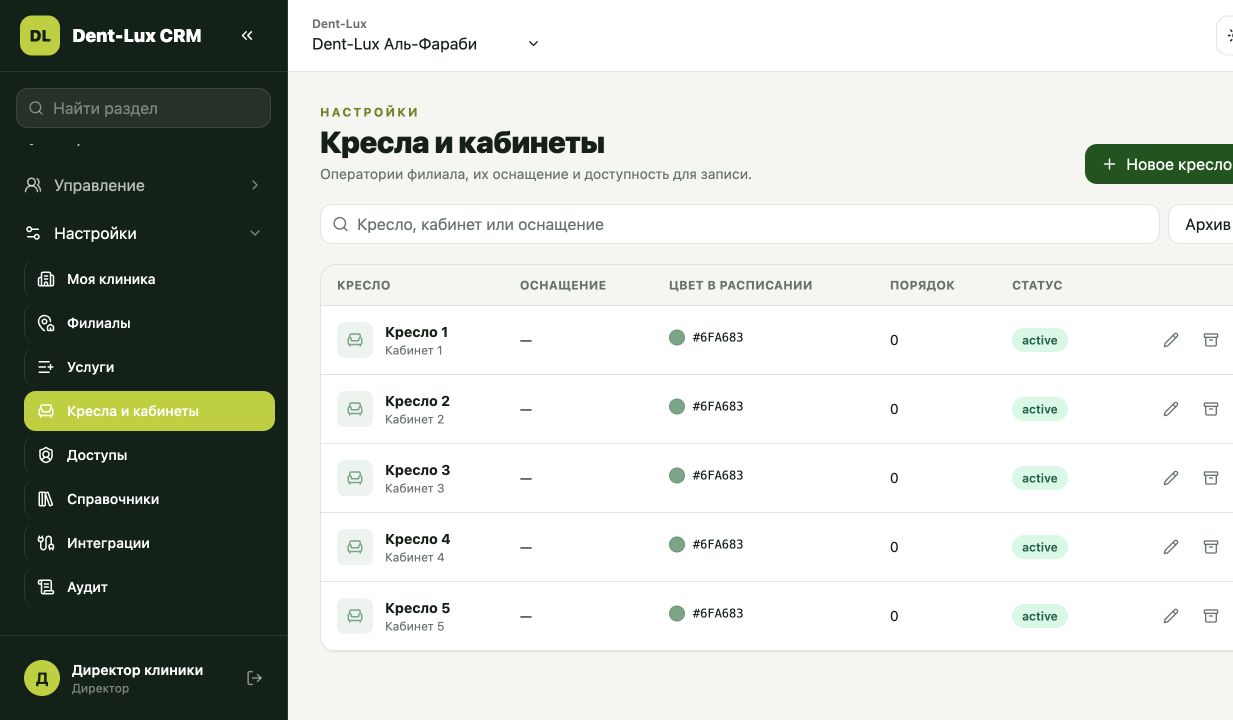Open the Интеграции page
The width and height of the screenshot is (1233, 720).
pos(149,543)
